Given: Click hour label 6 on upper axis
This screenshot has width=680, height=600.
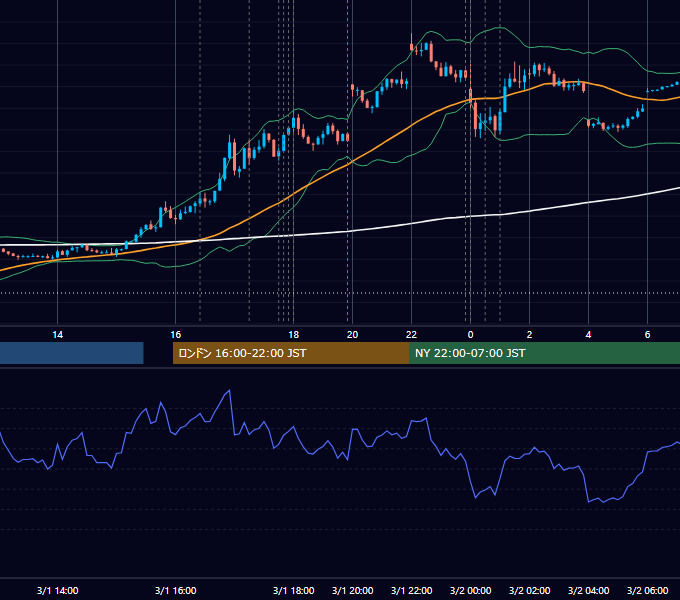Looking at the screenshot, I should [x=647, y=335].
